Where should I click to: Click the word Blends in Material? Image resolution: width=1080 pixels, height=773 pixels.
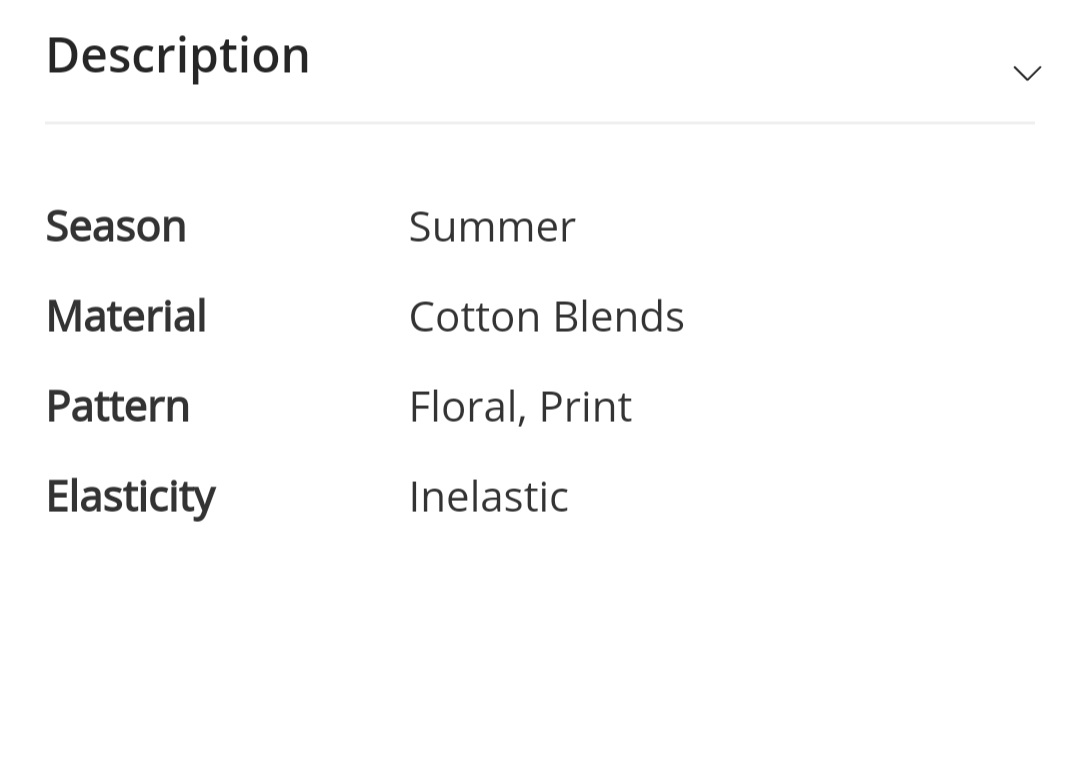(x=619, y=317)
